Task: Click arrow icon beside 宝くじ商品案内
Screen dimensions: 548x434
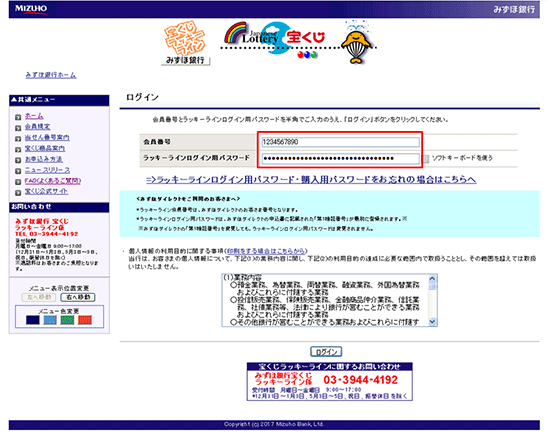Action: coord(18,150)
